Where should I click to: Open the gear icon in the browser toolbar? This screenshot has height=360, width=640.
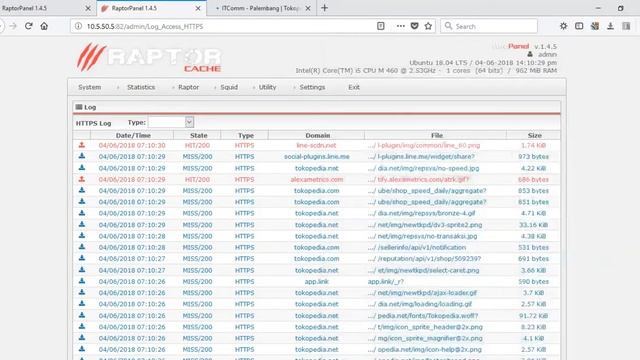[x=563, y=26]
